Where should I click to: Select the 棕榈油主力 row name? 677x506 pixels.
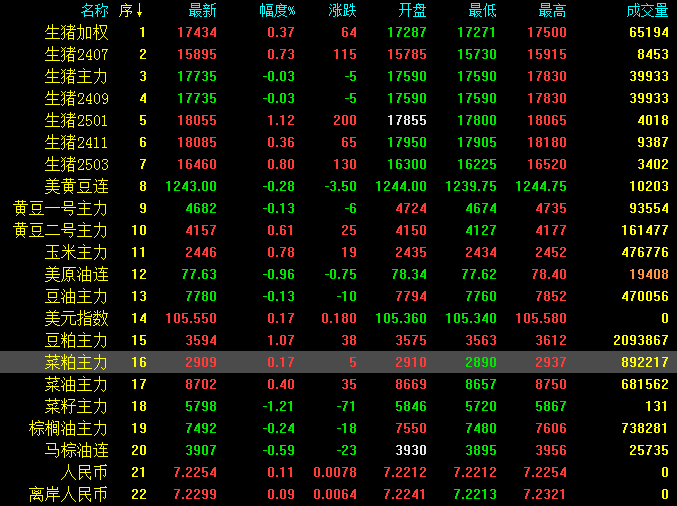tap(69, 428)
